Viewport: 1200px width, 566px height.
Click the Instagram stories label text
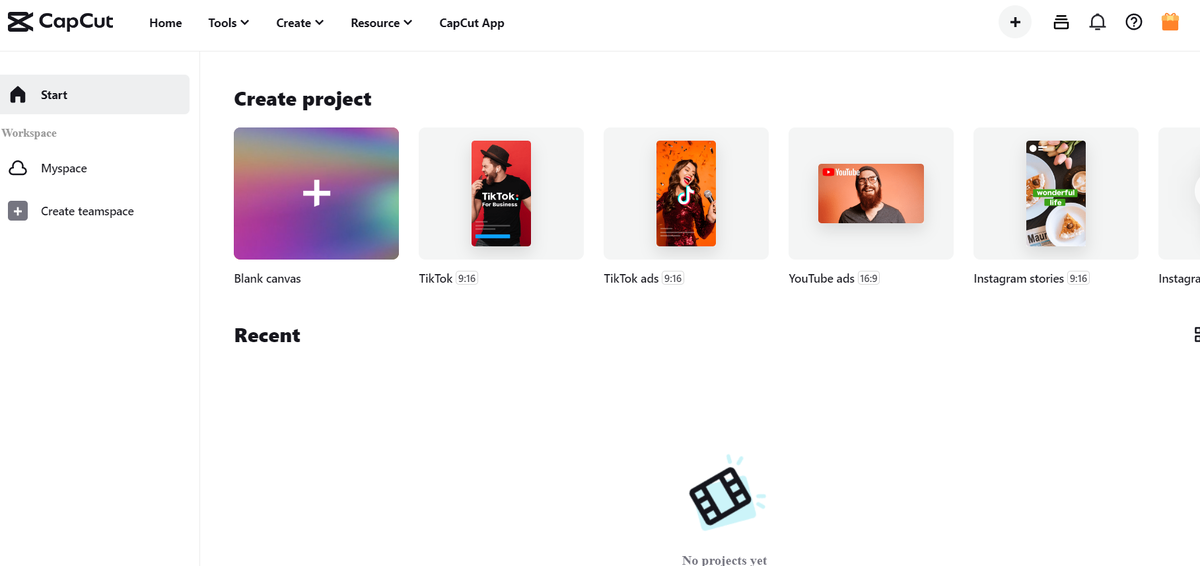(1018, 279)
